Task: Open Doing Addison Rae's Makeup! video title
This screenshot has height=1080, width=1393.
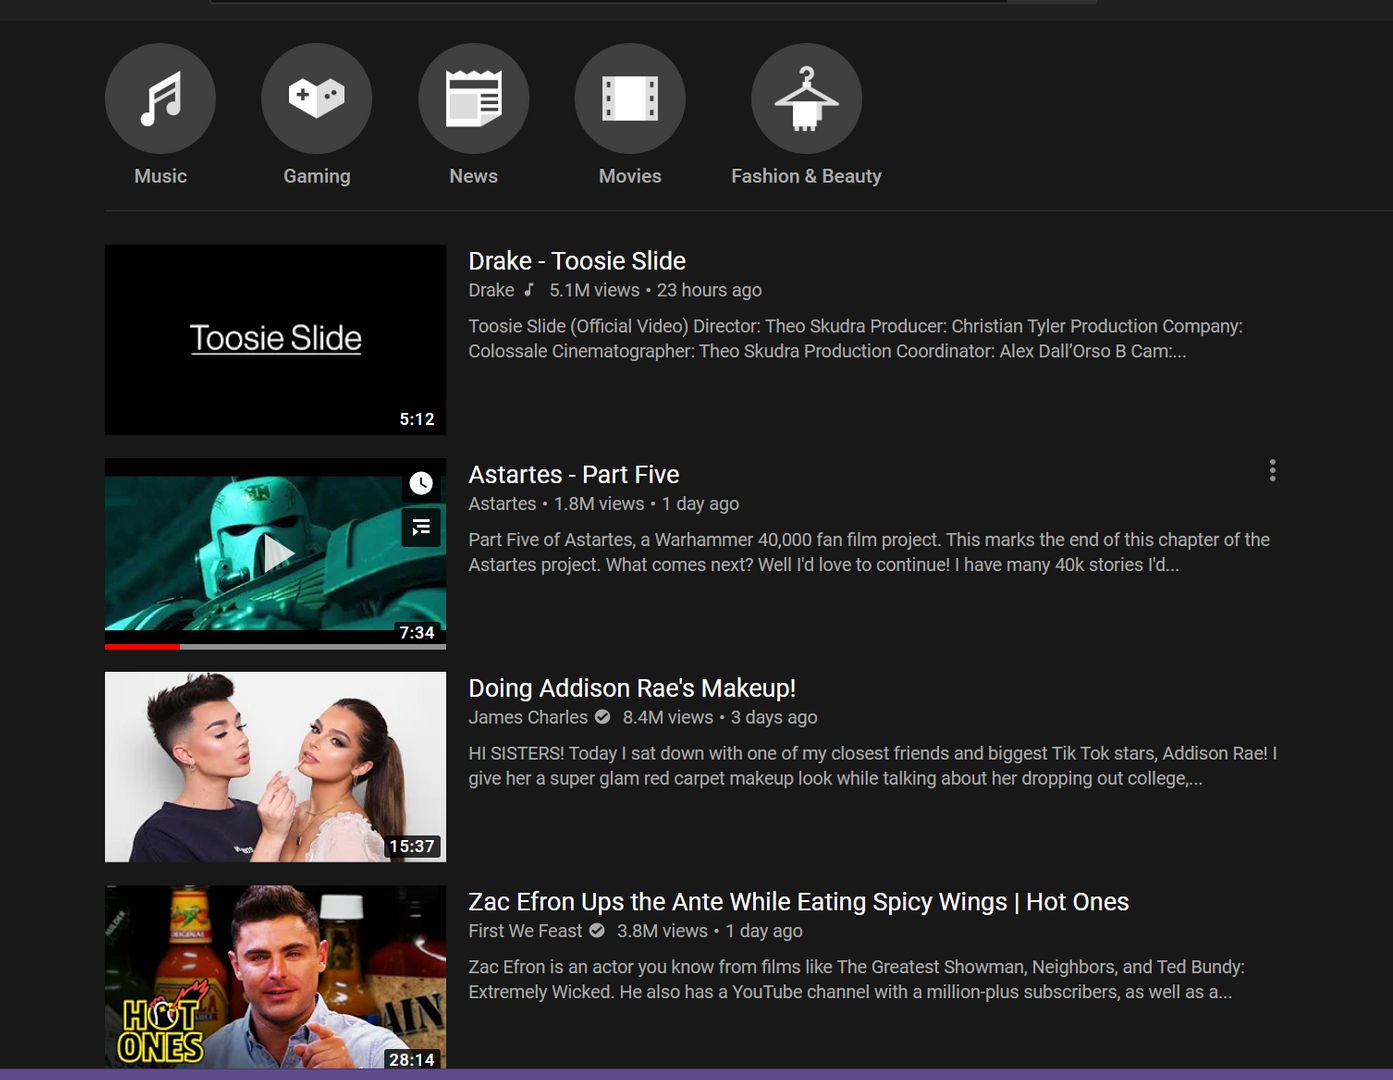Action: 632,688
